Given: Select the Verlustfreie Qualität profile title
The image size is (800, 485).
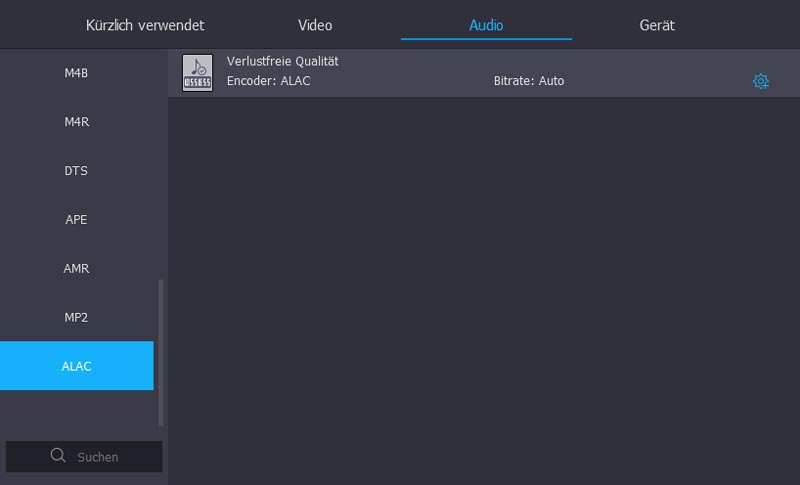Looking at the screenshot, I should [x=283, y=61].
